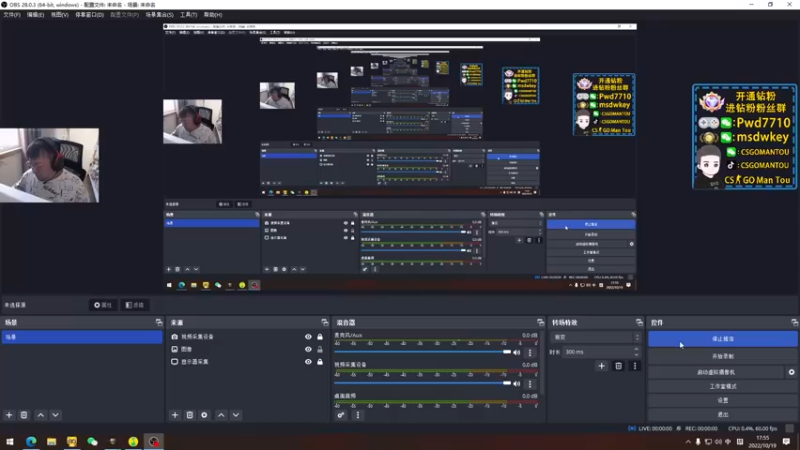Delete selected source with trash icon
The width and height of the screenshot is (800, 450).
(x=190, y=415)
